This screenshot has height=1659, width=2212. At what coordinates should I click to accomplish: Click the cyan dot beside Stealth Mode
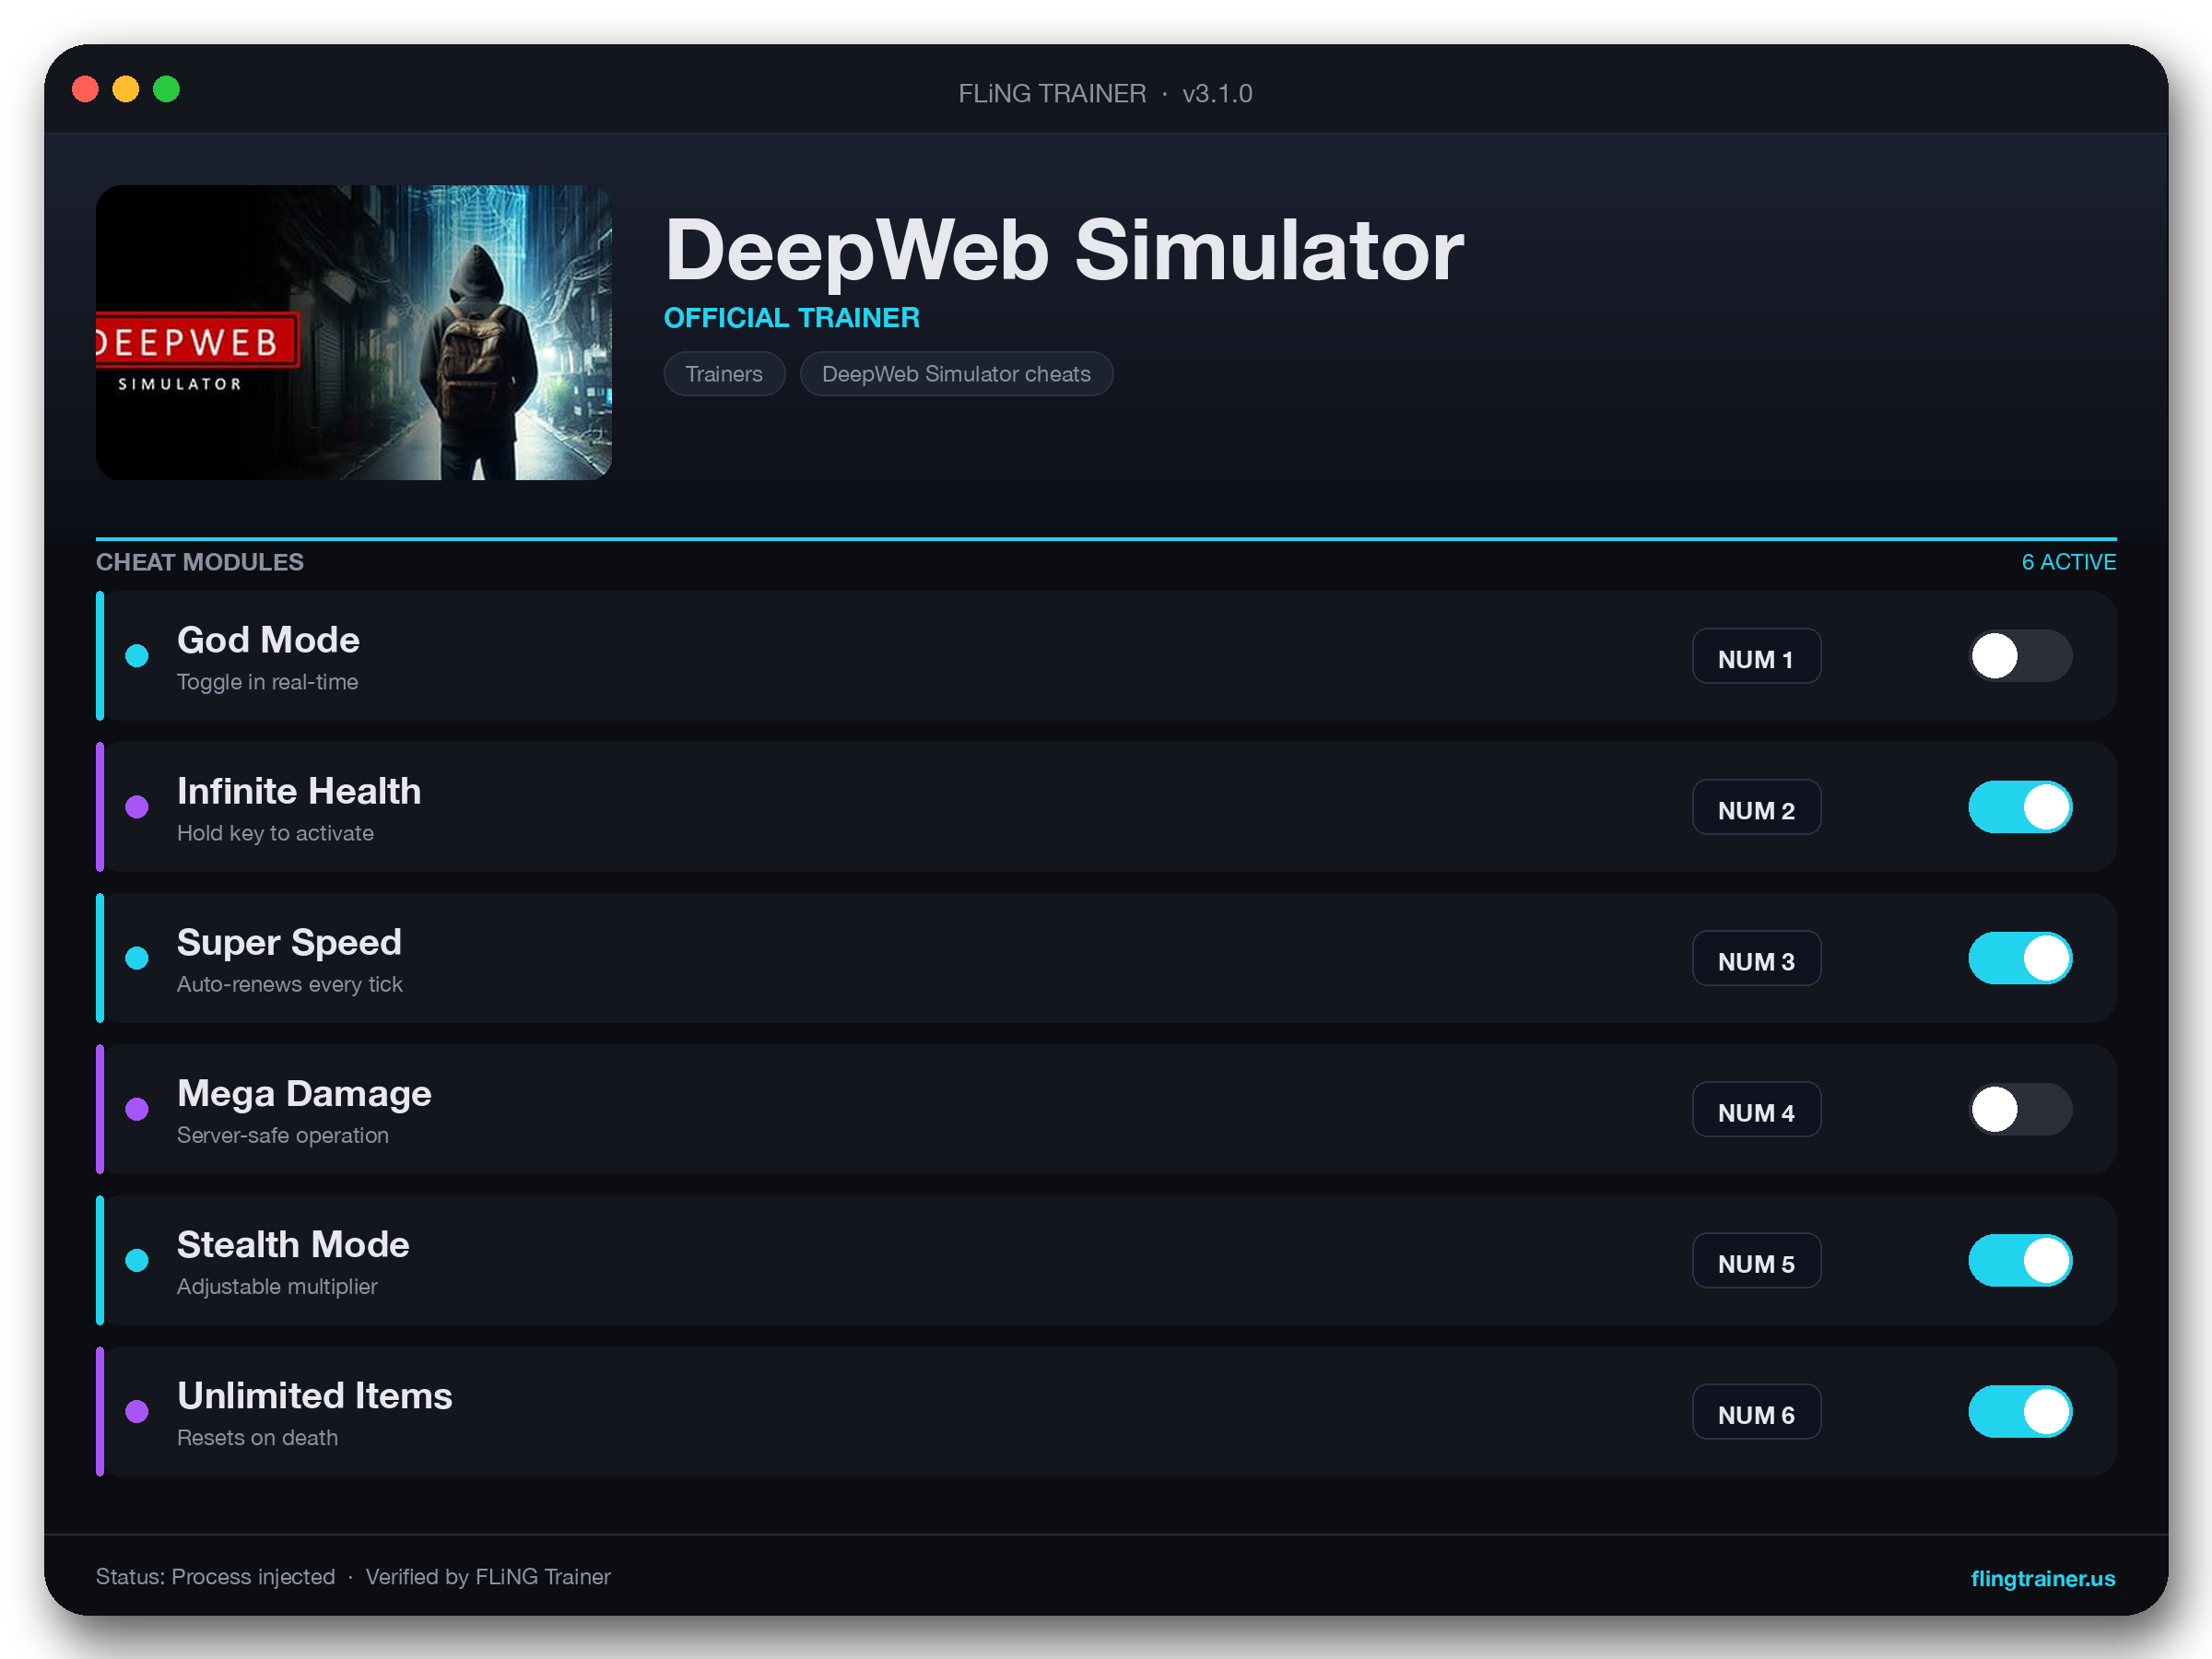(x=137, y=1260)
